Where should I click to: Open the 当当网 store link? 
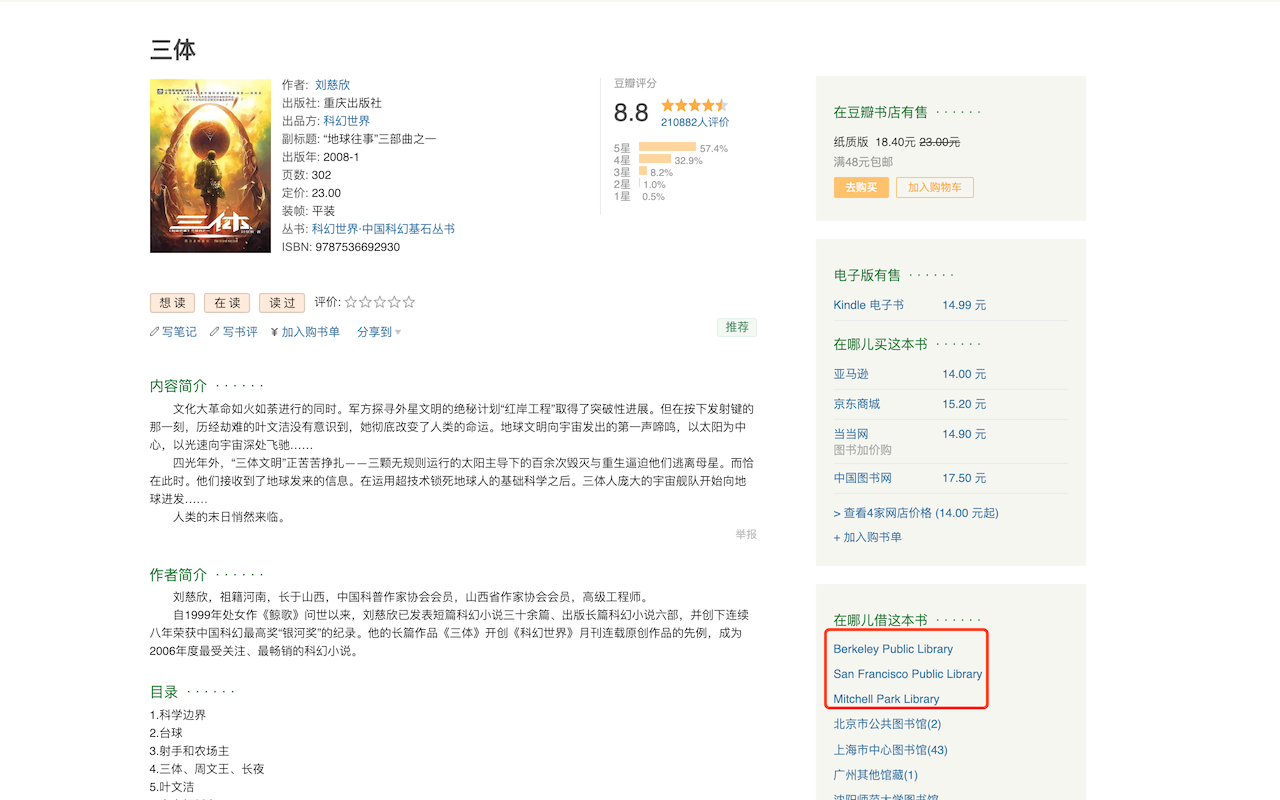(851, 434)
